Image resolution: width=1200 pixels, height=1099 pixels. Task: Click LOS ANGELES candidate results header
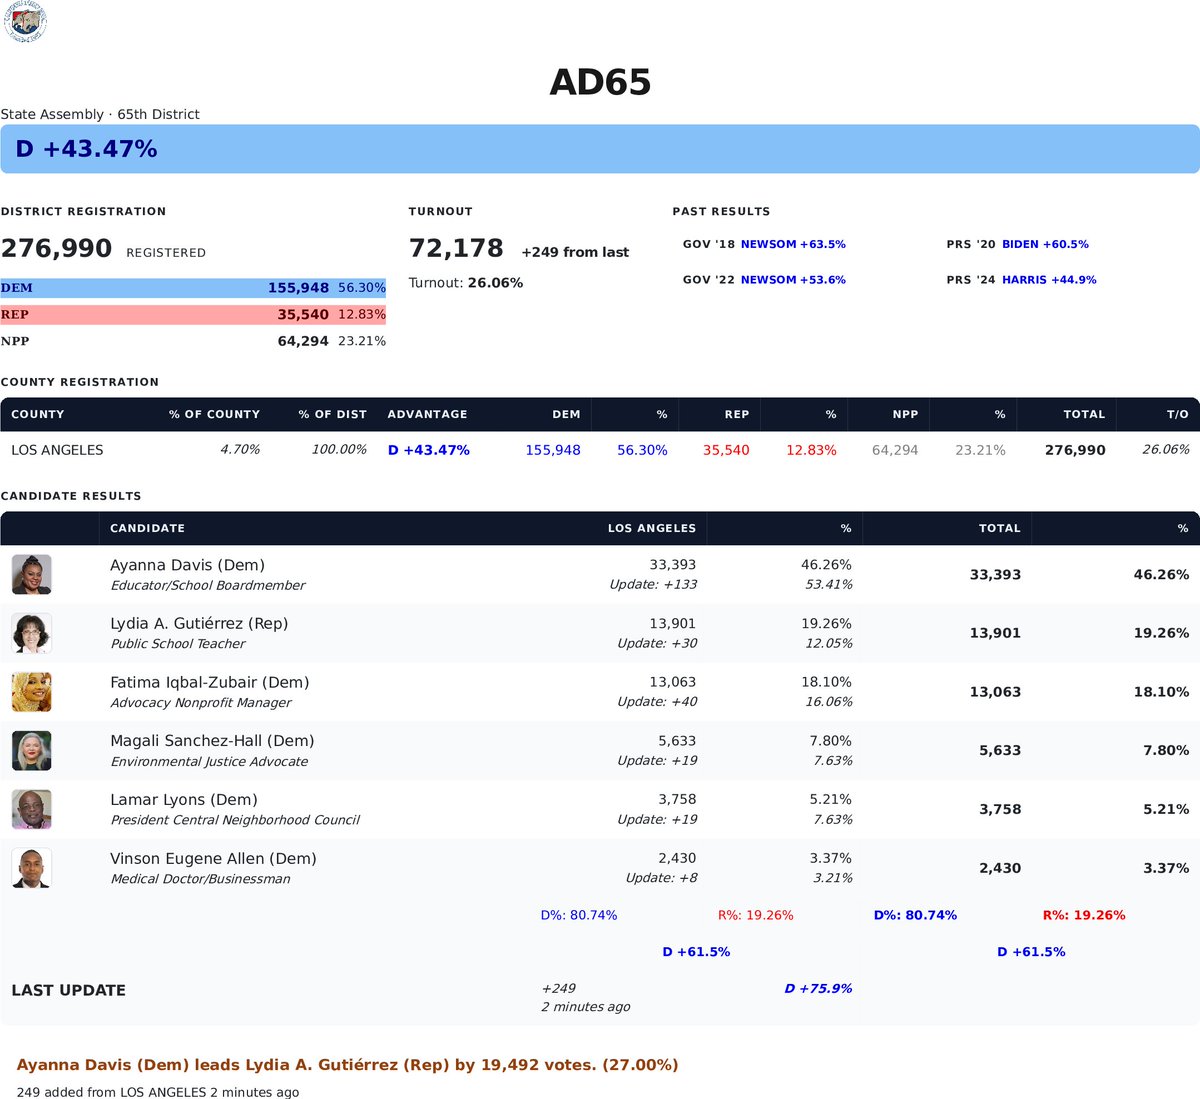[652, 528]
